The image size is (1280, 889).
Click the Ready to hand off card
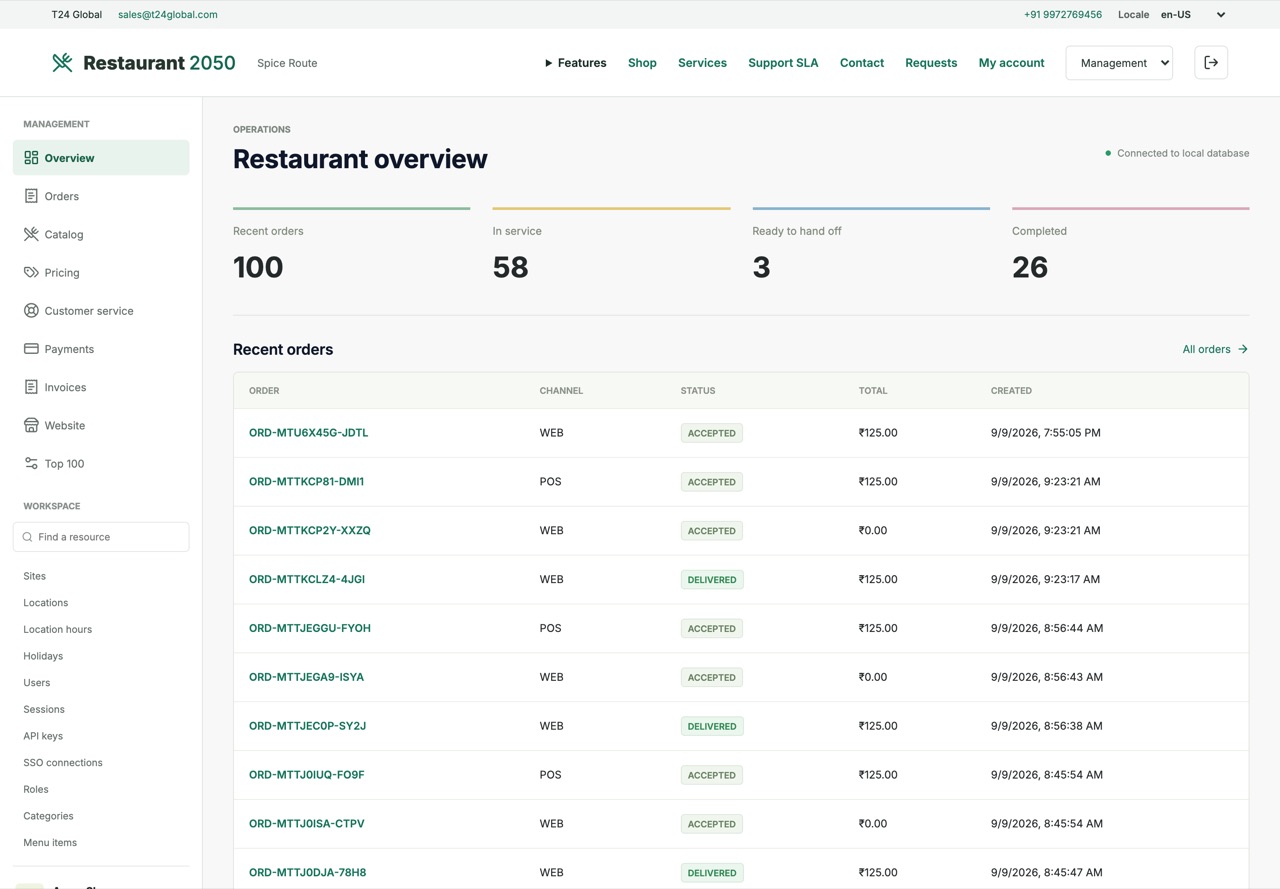(871, 246)
